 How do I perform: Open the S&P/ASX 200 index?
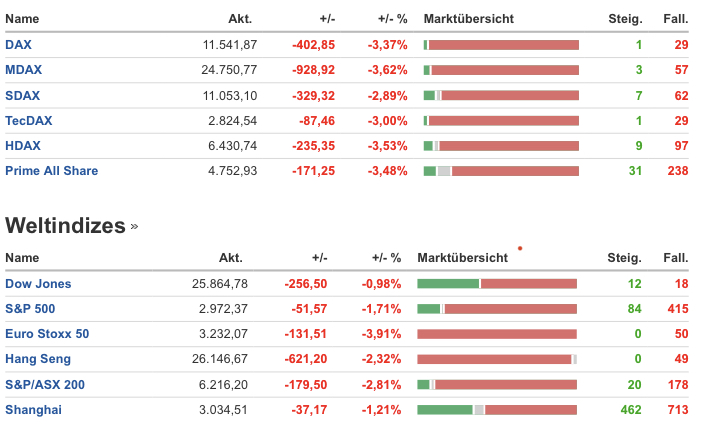(45, 384)
